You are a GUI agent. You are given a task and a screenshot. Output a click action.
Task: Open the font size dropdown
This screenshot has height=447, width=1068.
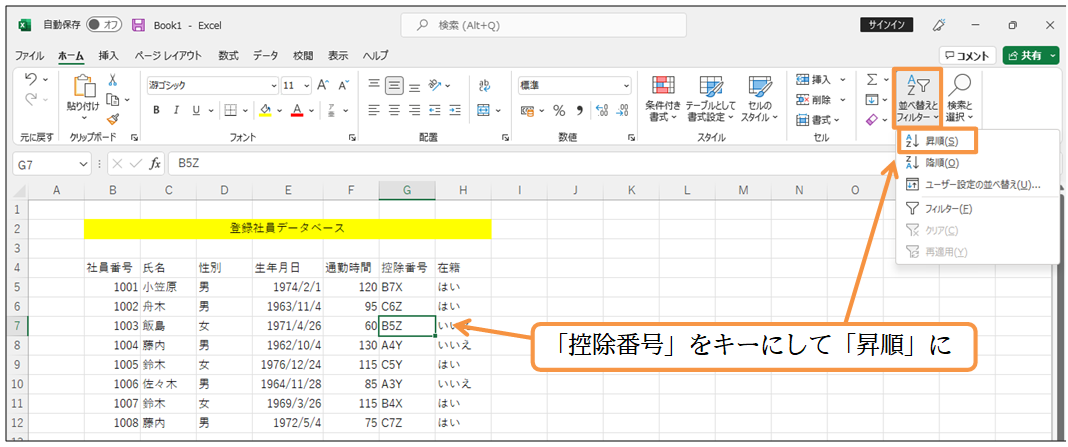(305, 85)
